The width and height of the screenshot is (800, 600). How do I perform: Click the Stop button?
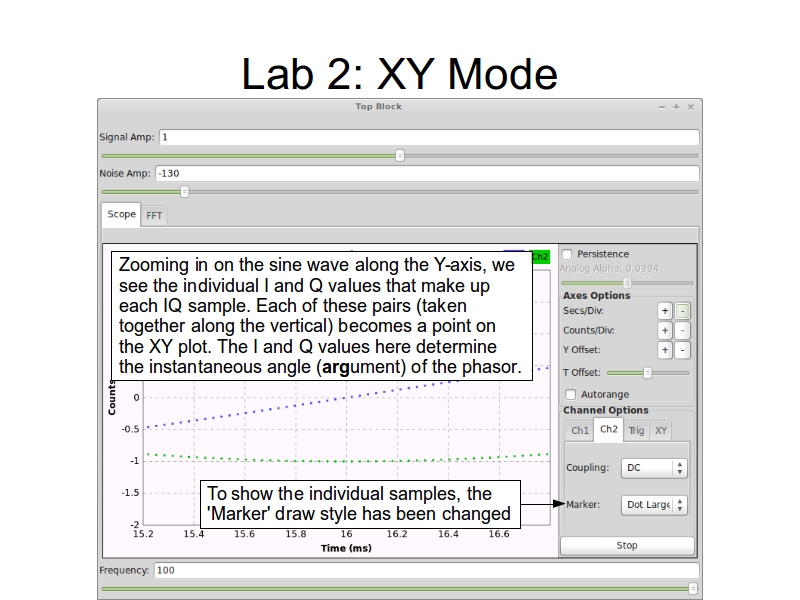[x=627, y=546]
